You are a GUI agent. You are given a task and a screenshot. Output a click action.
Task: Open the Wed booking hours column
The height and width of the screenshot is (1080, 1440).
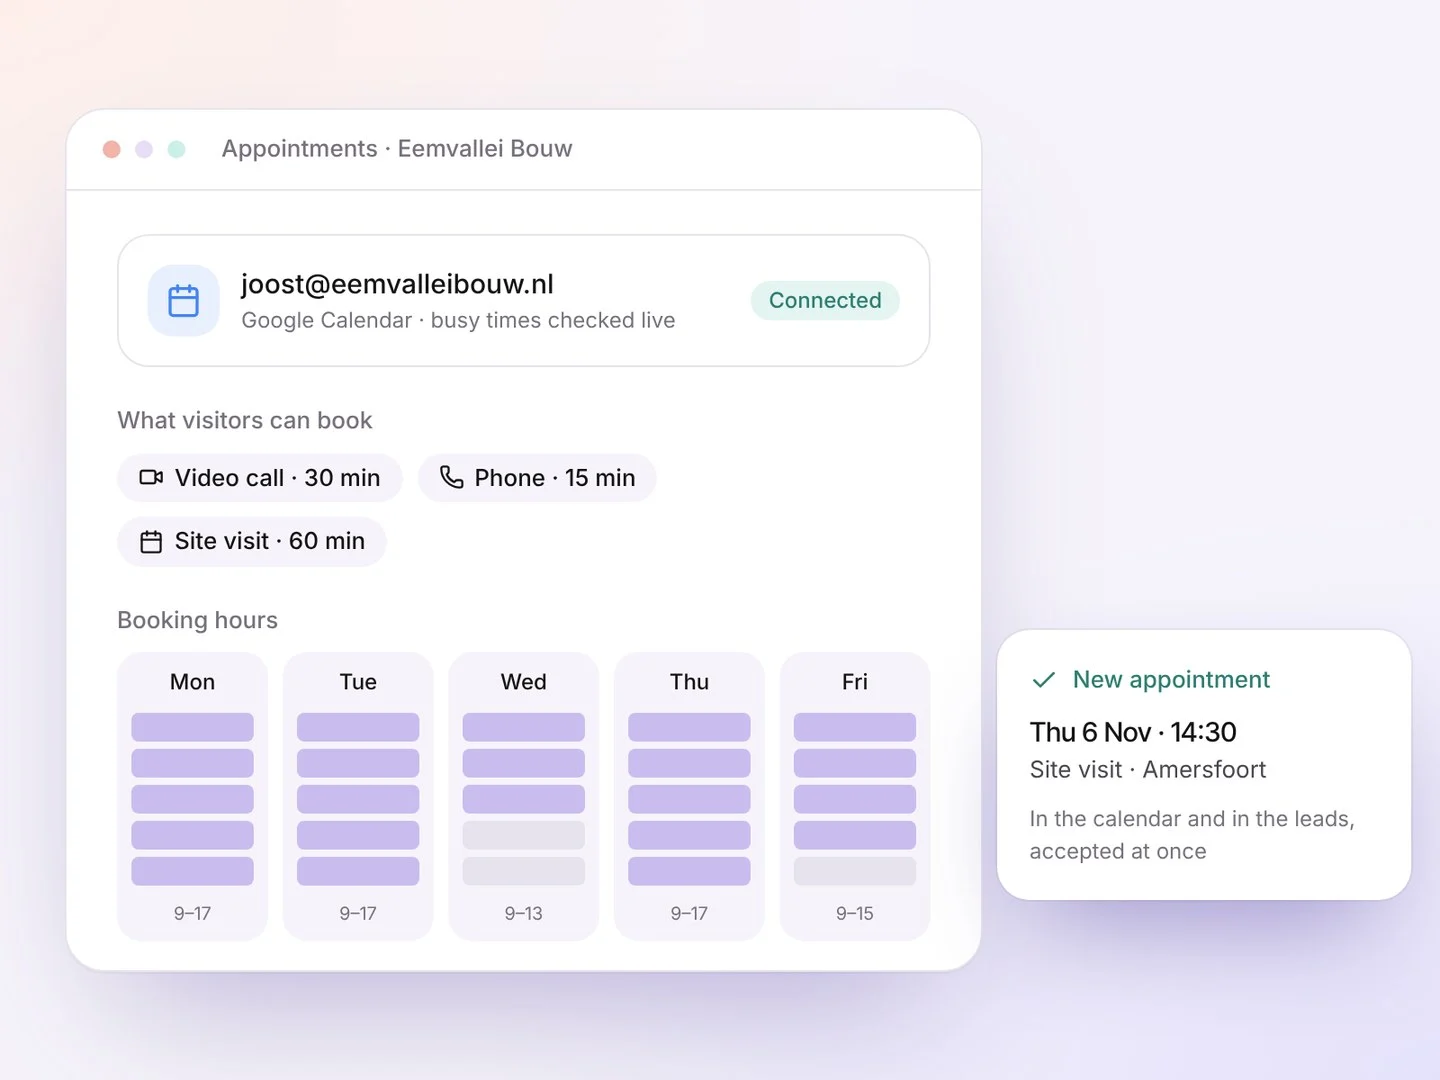(524, 796)
